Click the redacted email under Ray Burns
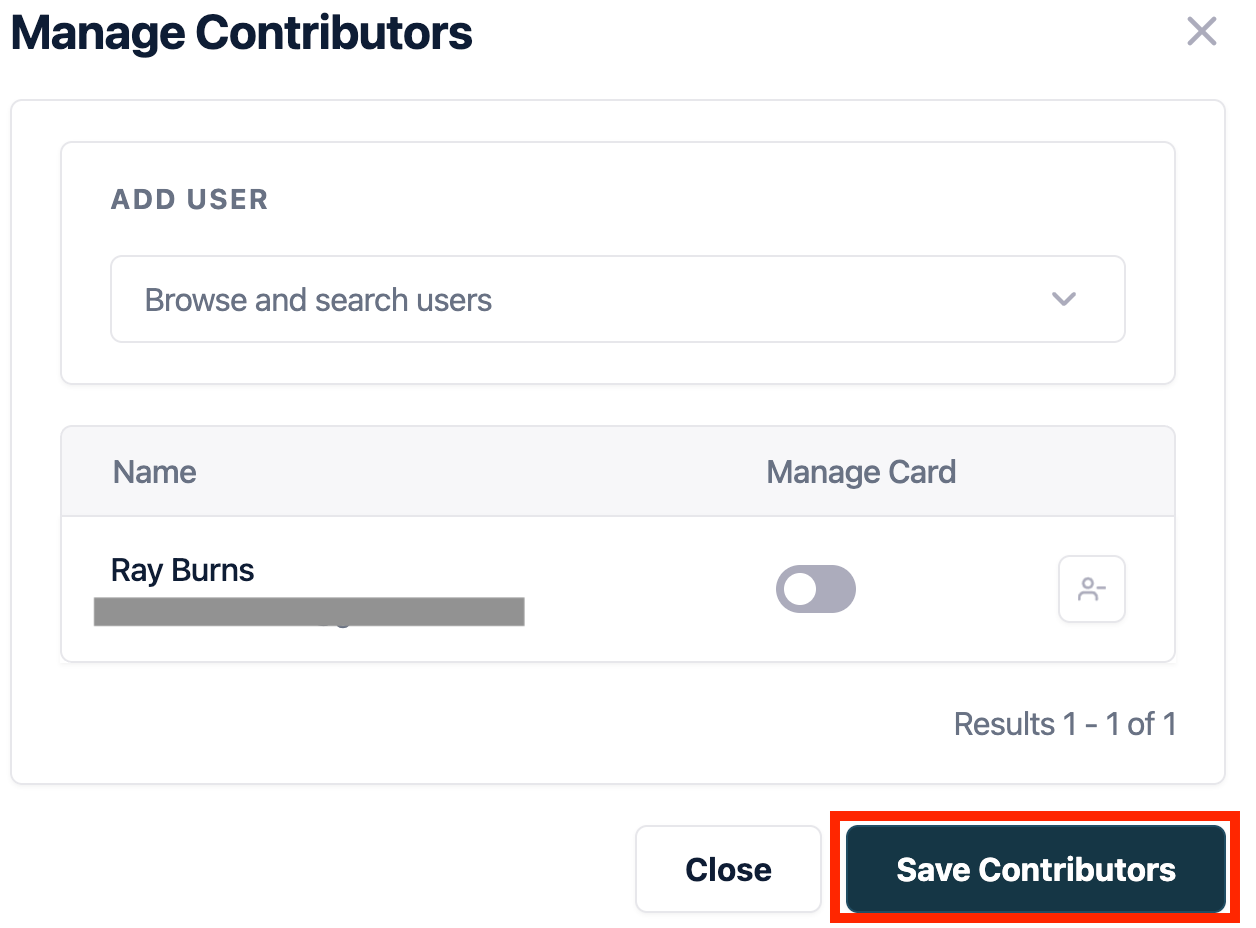The width and height of the screenshot is (1256, 928). coord(308,611)
